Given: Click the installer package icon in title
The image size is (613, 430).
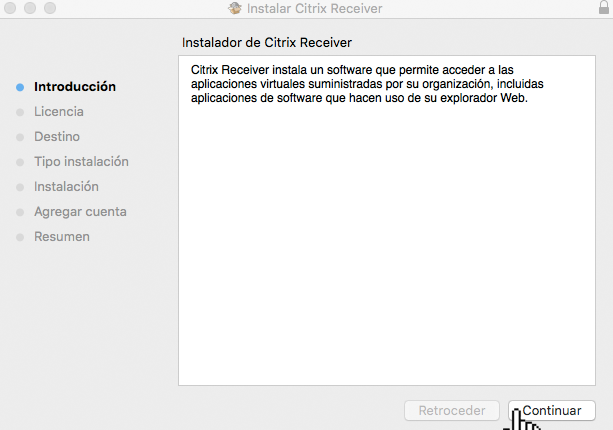Looking at the screenshot, I should pos(235,8).
